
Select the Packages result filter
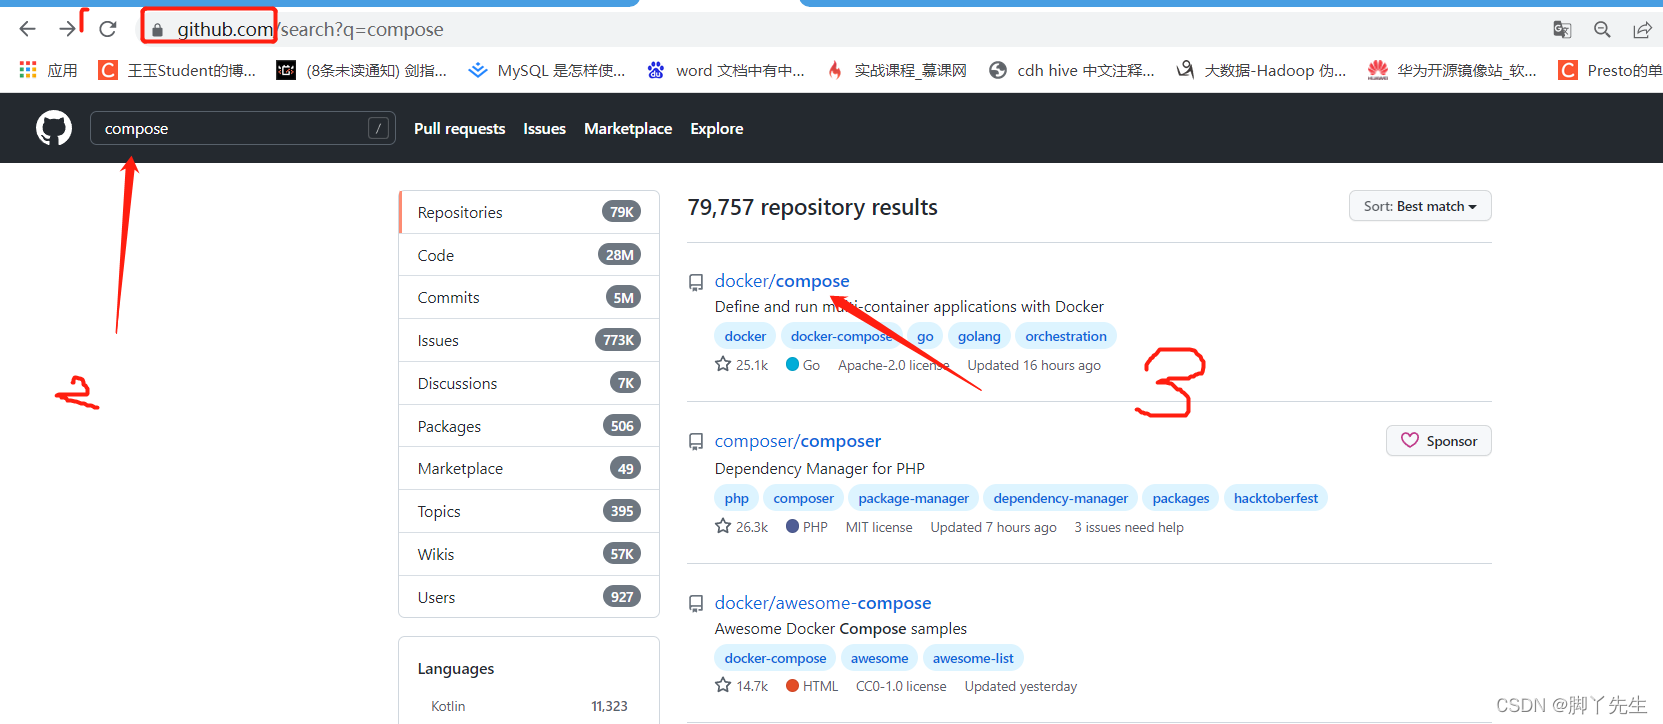click(529, 426)
